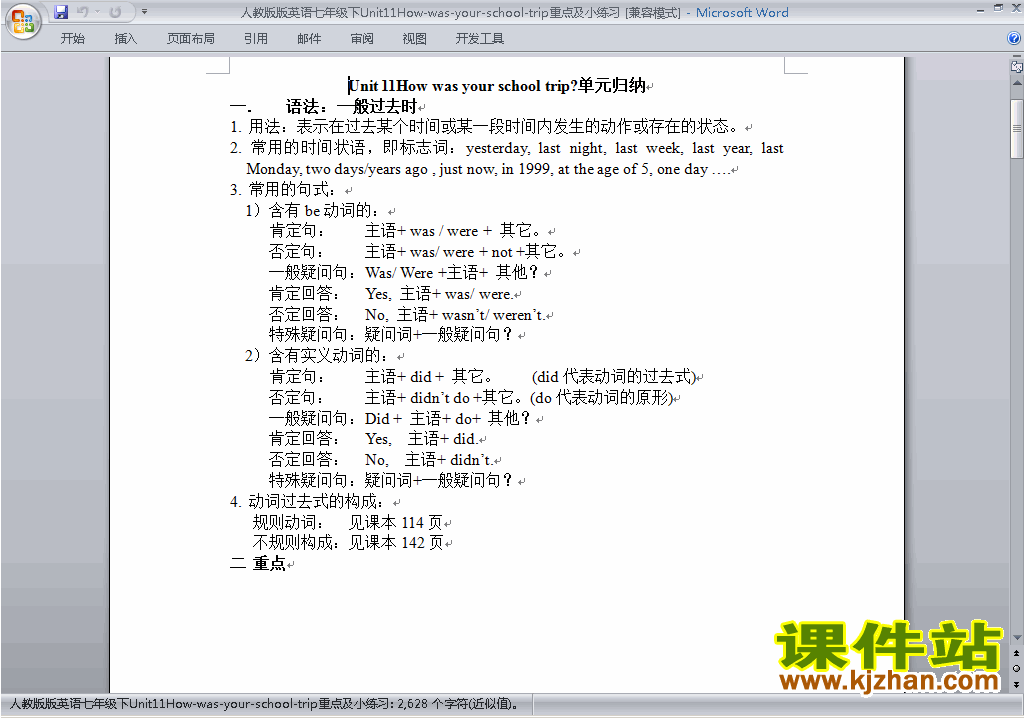
Task: Select the 视图 ribbon tab
Action: [x=414, y=39]
